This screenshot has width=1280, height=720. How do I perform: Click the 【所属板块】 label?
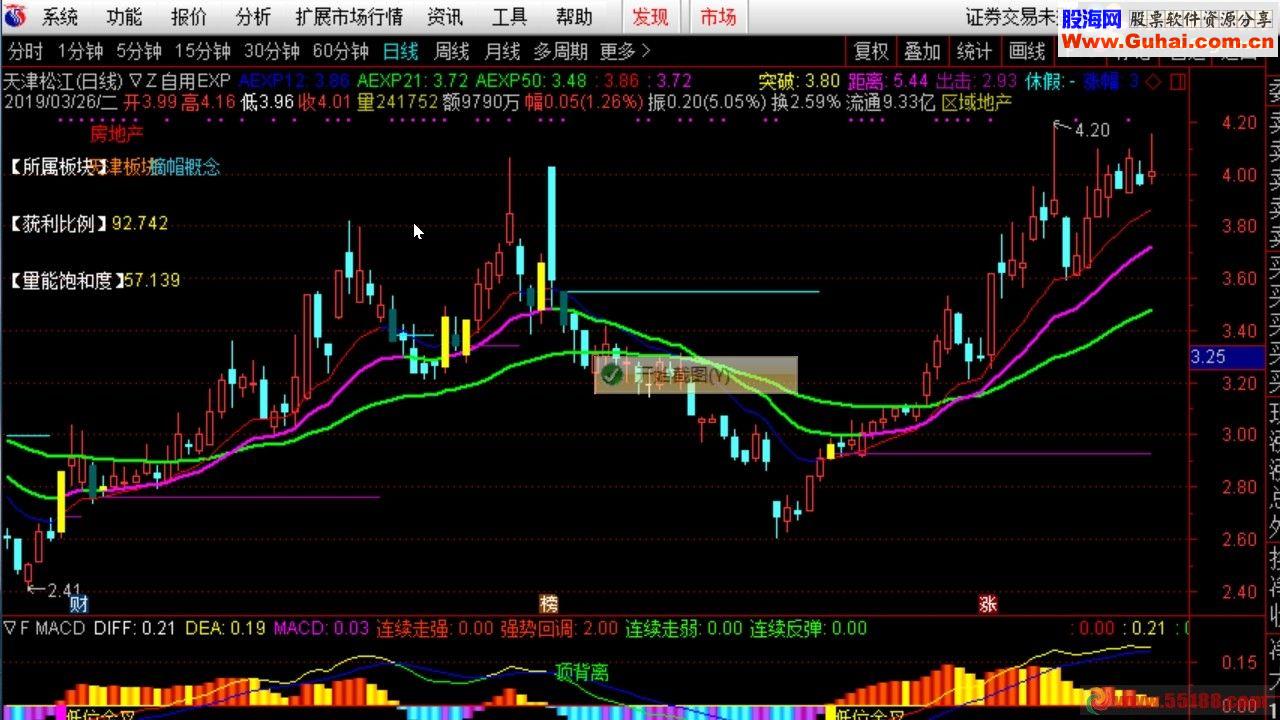point(58,167)
